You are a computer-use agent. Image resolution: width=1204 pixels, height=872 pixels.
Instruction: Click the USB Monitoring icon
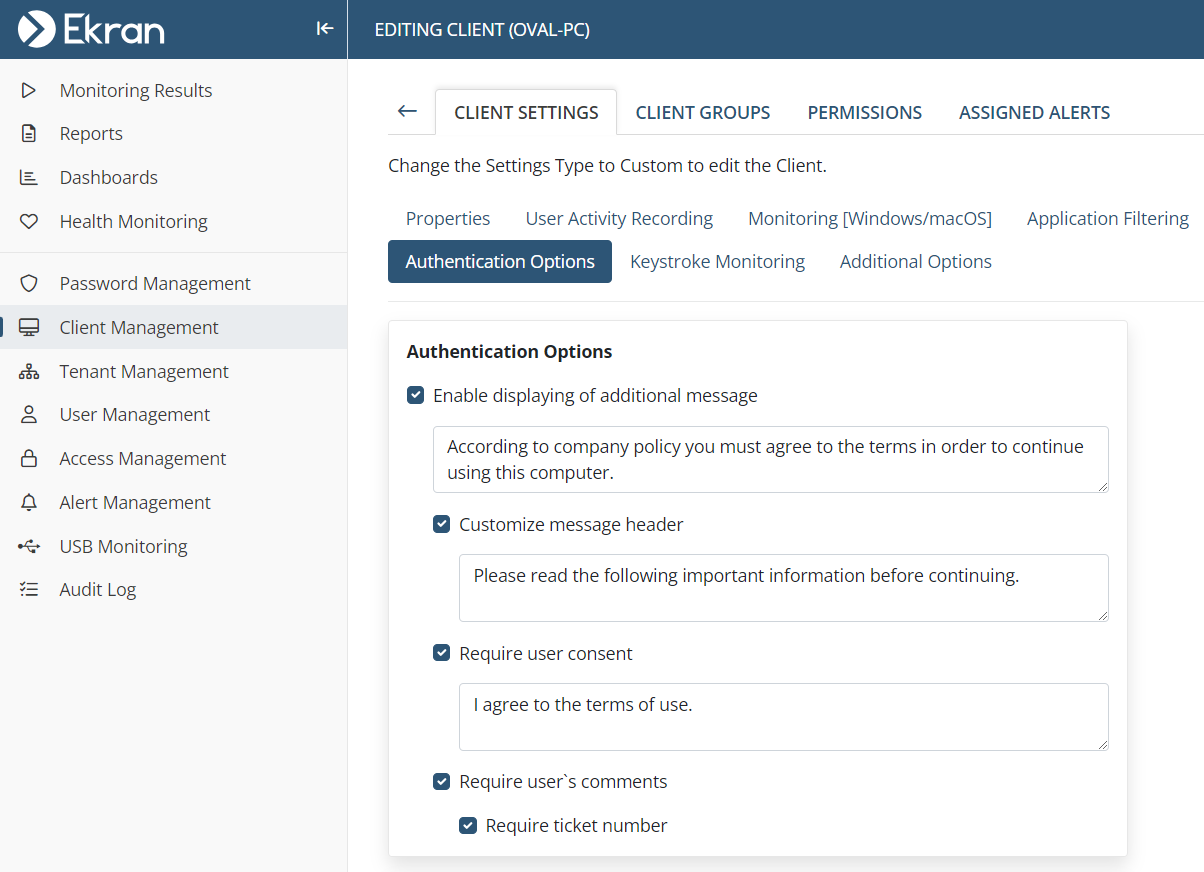(x=29, y=547)
